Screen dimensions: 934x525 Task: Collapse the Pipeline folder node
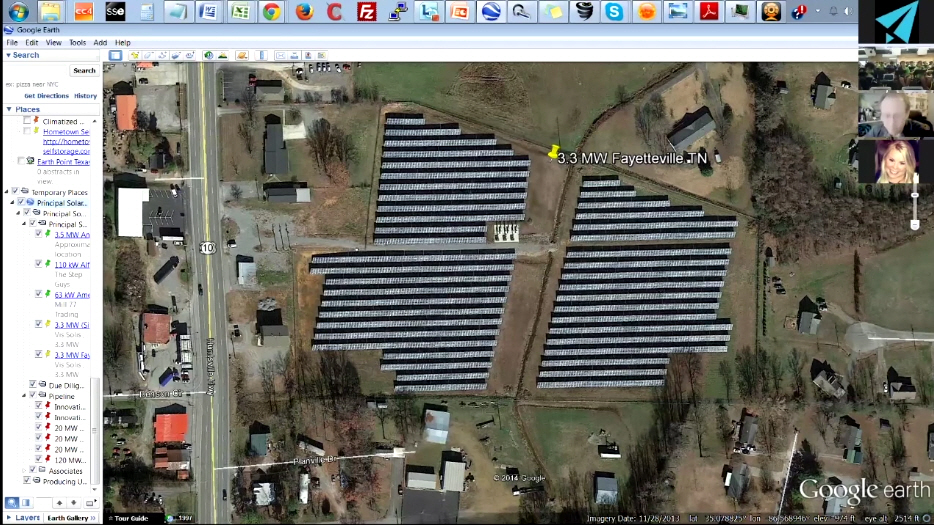pyautogui.click(x=24, y=395)
